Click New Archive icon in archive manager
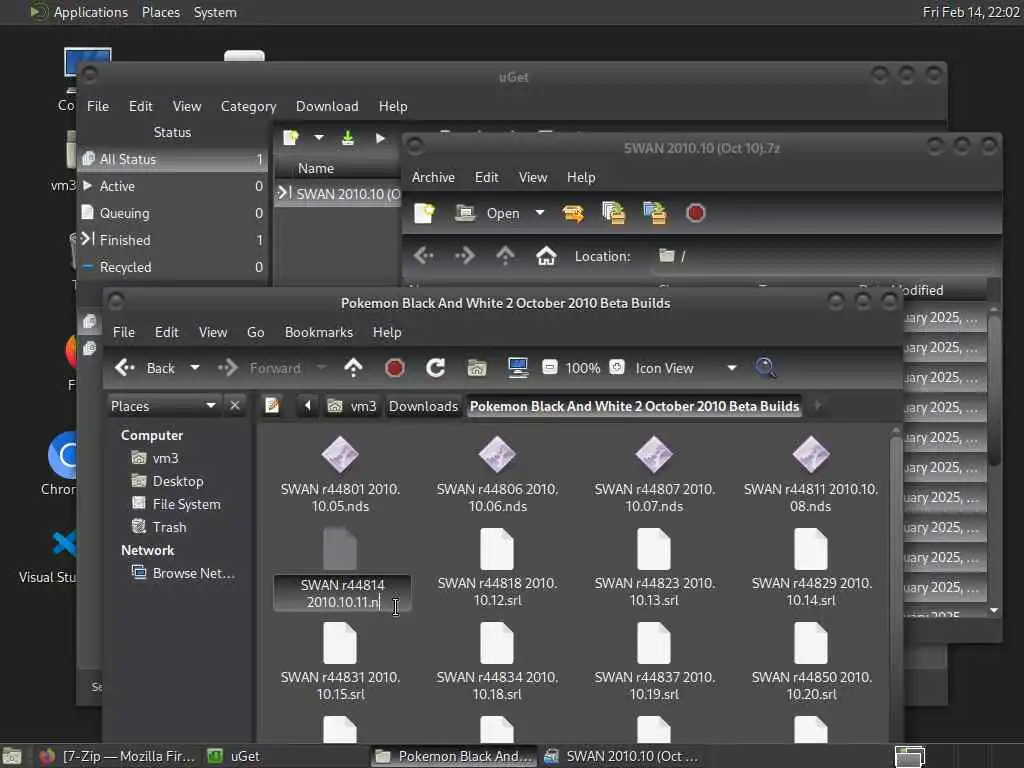Viewport: 1024px width, 768px height. click(424, 214)
